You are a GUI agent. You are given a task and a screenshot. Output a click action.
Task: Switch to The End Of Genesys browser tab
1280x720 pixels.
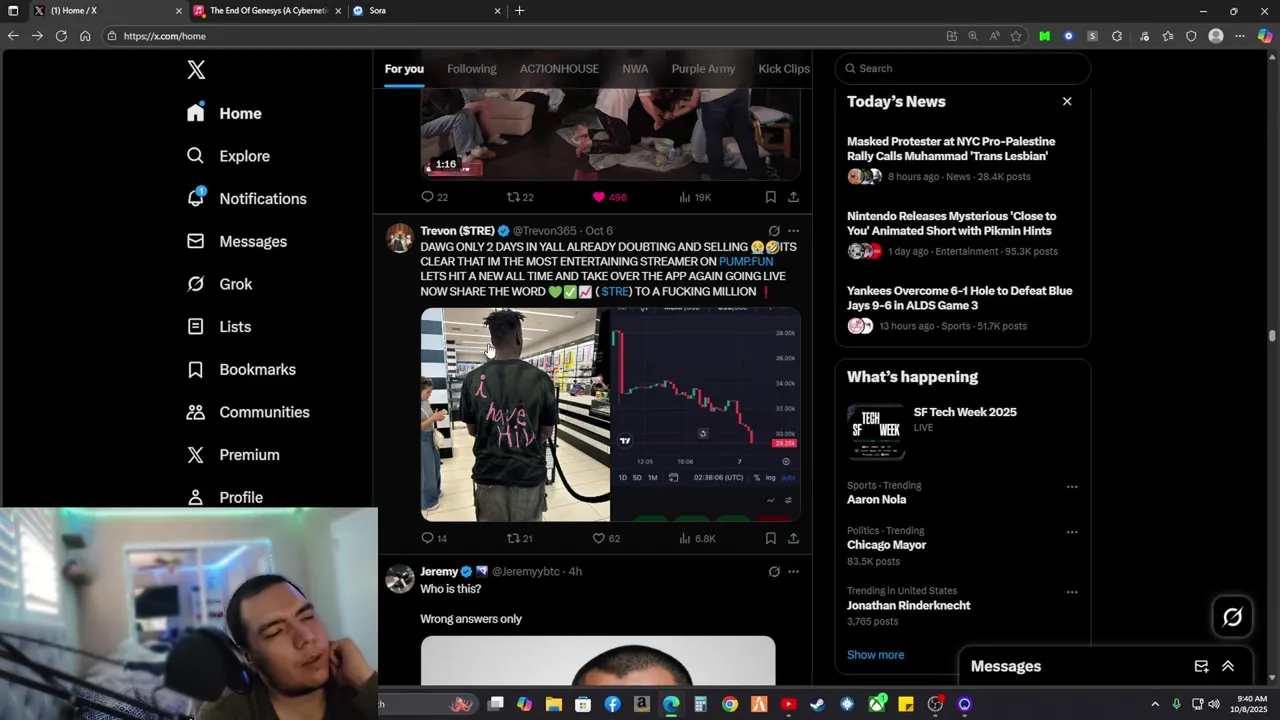point(267,11)
